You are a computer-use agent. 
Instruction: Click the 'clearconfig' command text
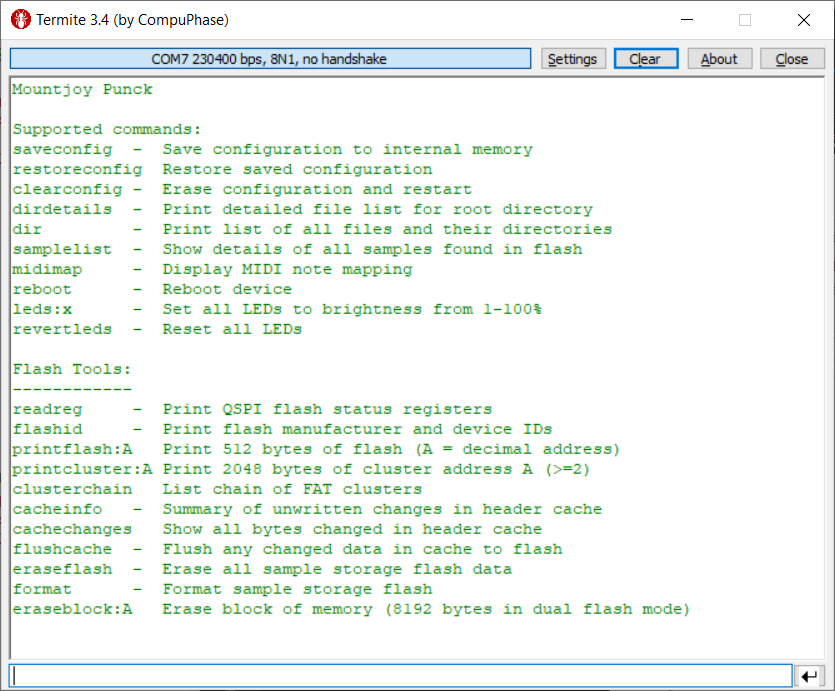(x=67, y=189)
